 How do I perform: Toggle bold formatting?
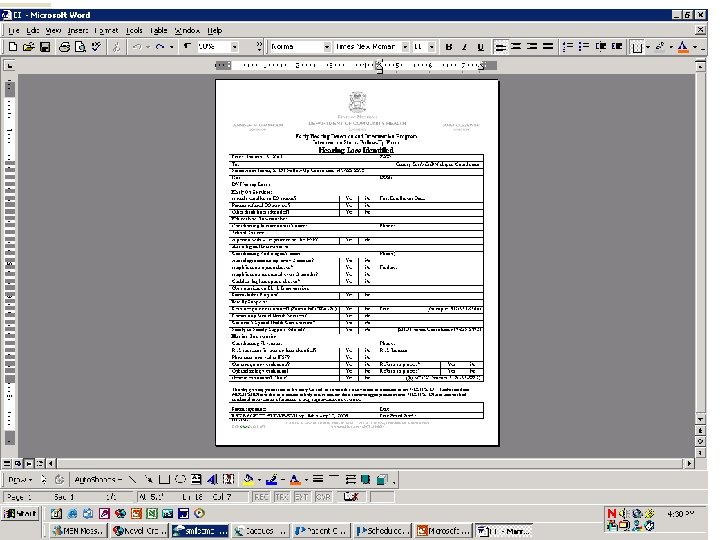click(449, 46)
